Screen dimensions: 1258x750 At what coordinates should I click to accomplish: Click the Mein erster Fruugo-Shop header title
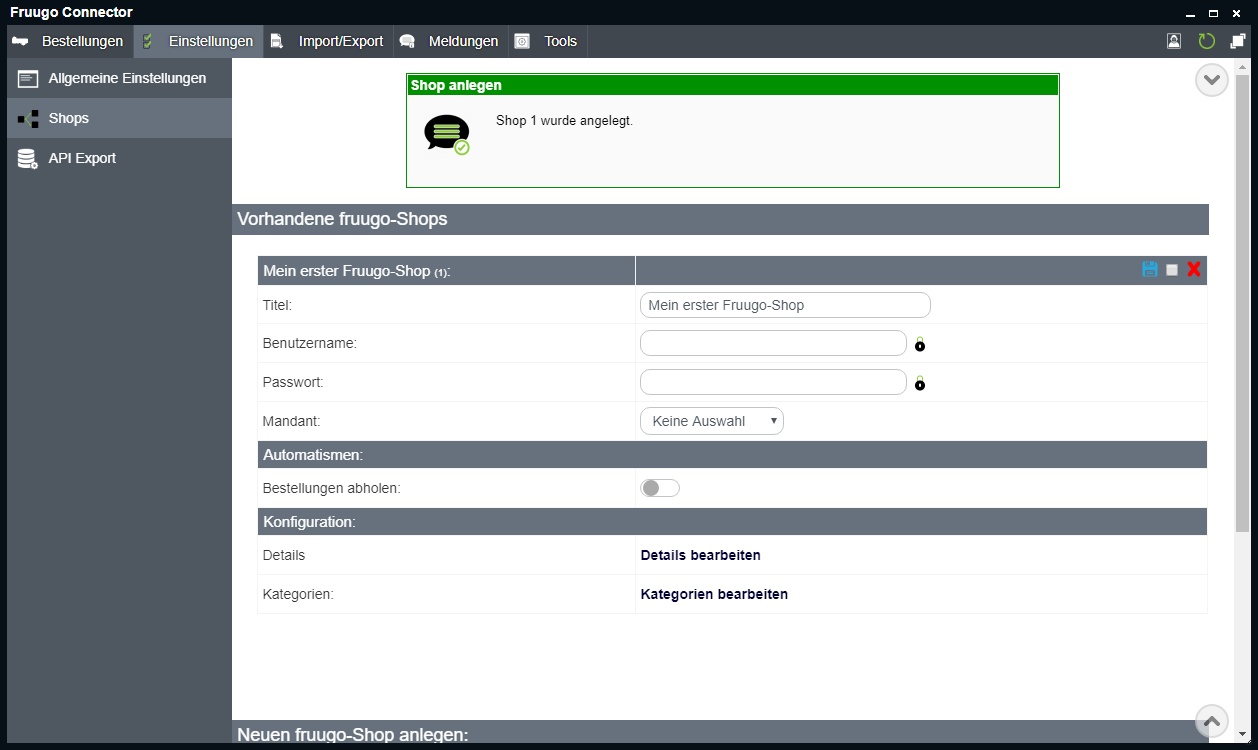(356, 271)
